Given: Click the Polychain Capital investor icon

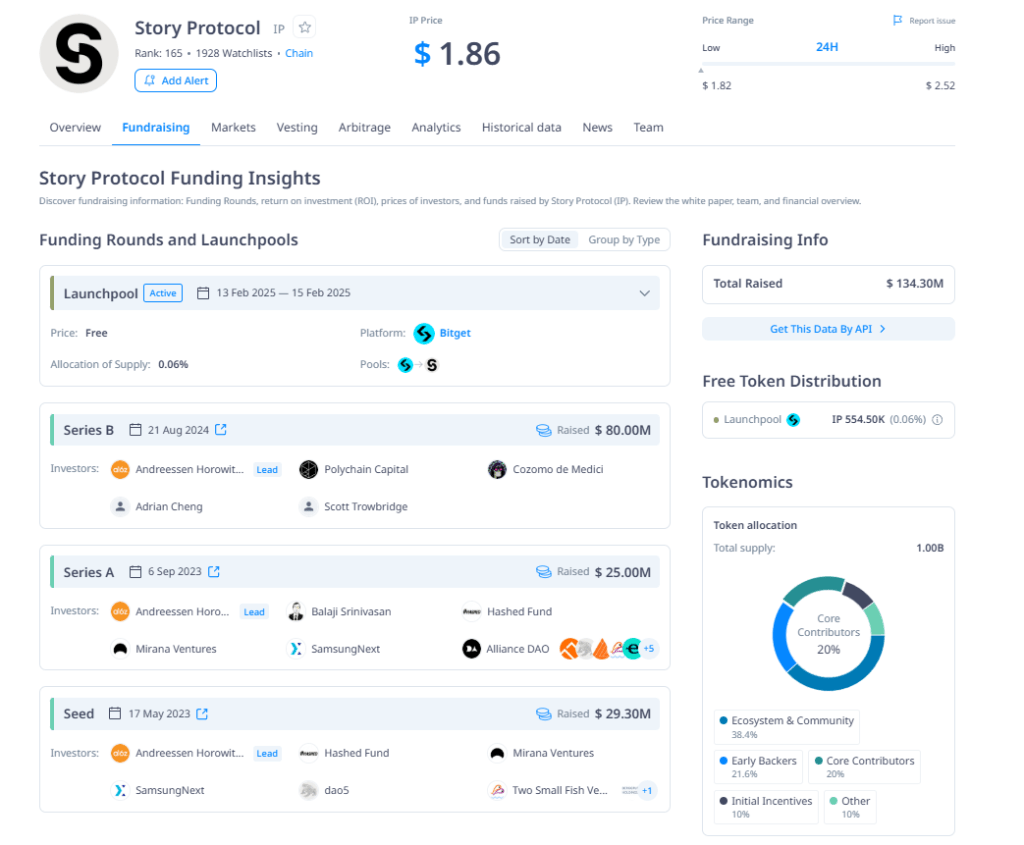Looking at the screenshot, I should pyautogui.click(x=308, y=469).
